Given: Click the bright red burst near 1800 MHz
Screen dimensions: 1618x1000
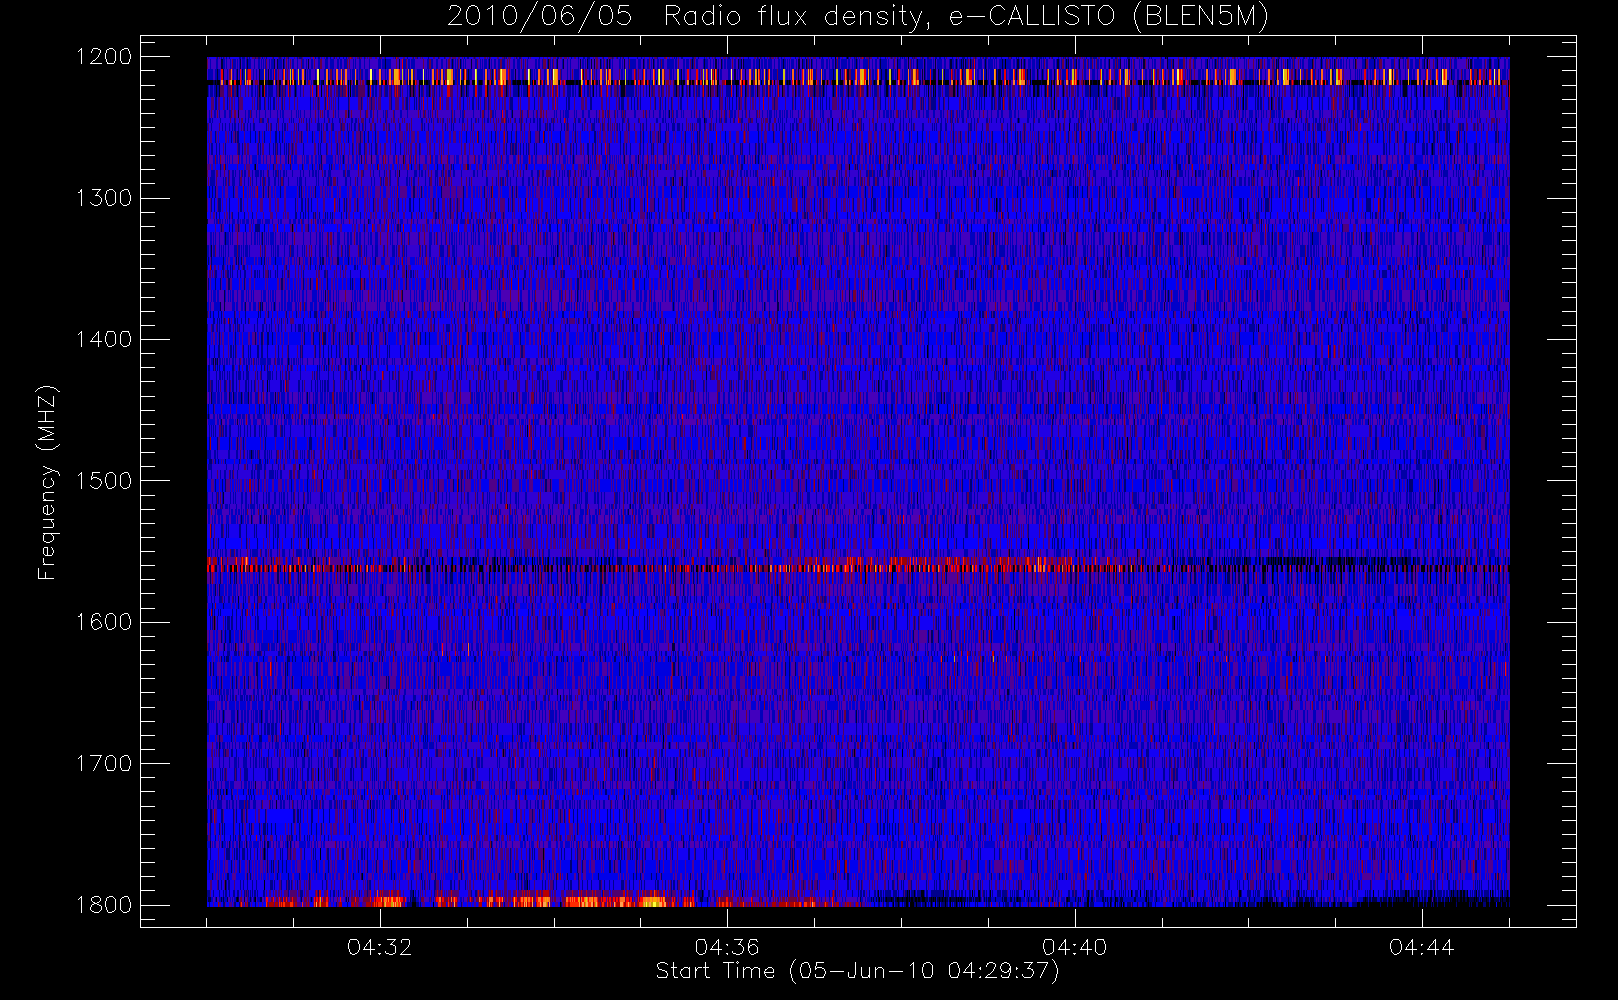Looking at the screenshot, I should click(540, 899).
